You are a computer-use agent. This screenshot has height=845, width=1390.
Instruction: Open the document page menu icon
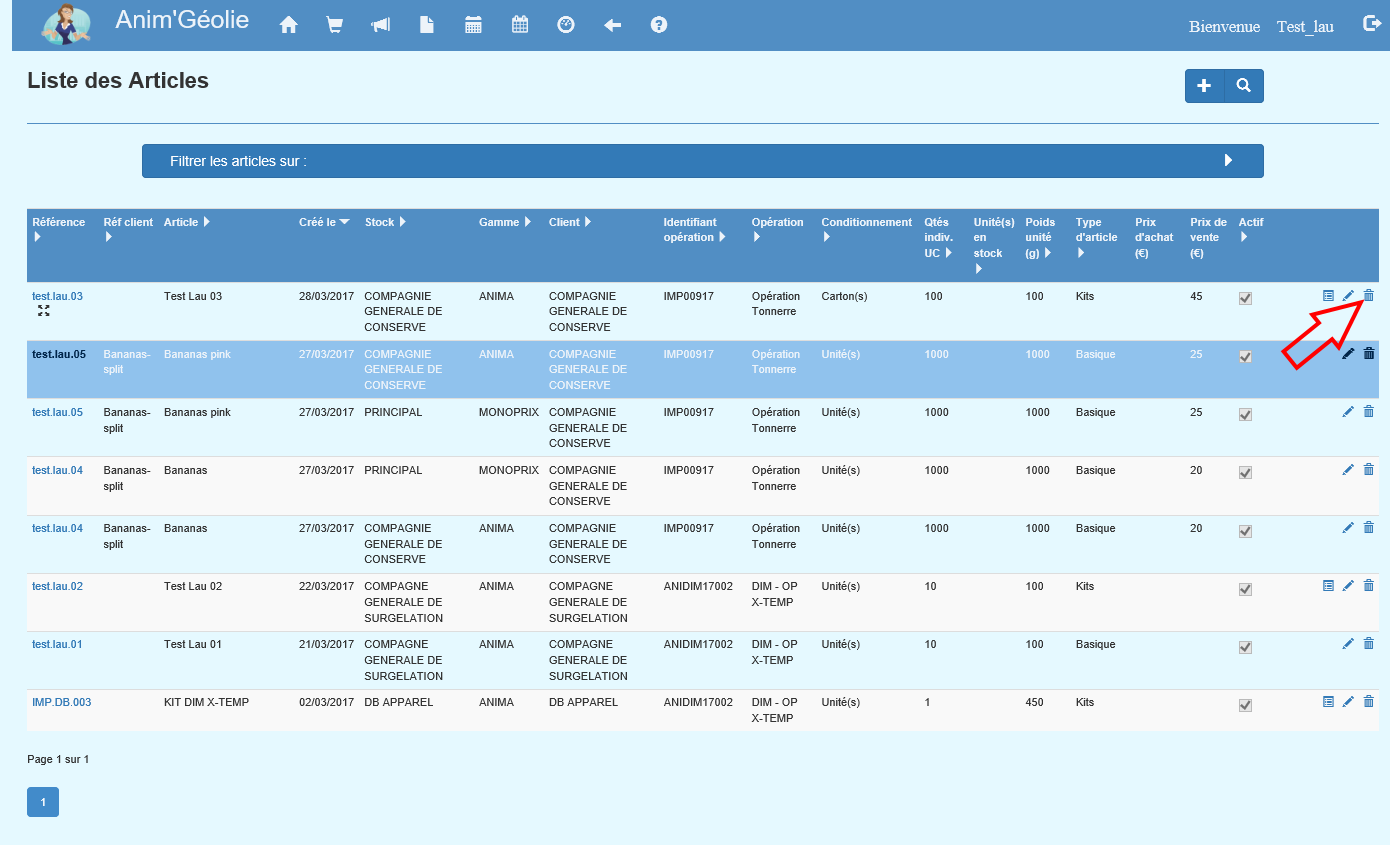point(427,26)
